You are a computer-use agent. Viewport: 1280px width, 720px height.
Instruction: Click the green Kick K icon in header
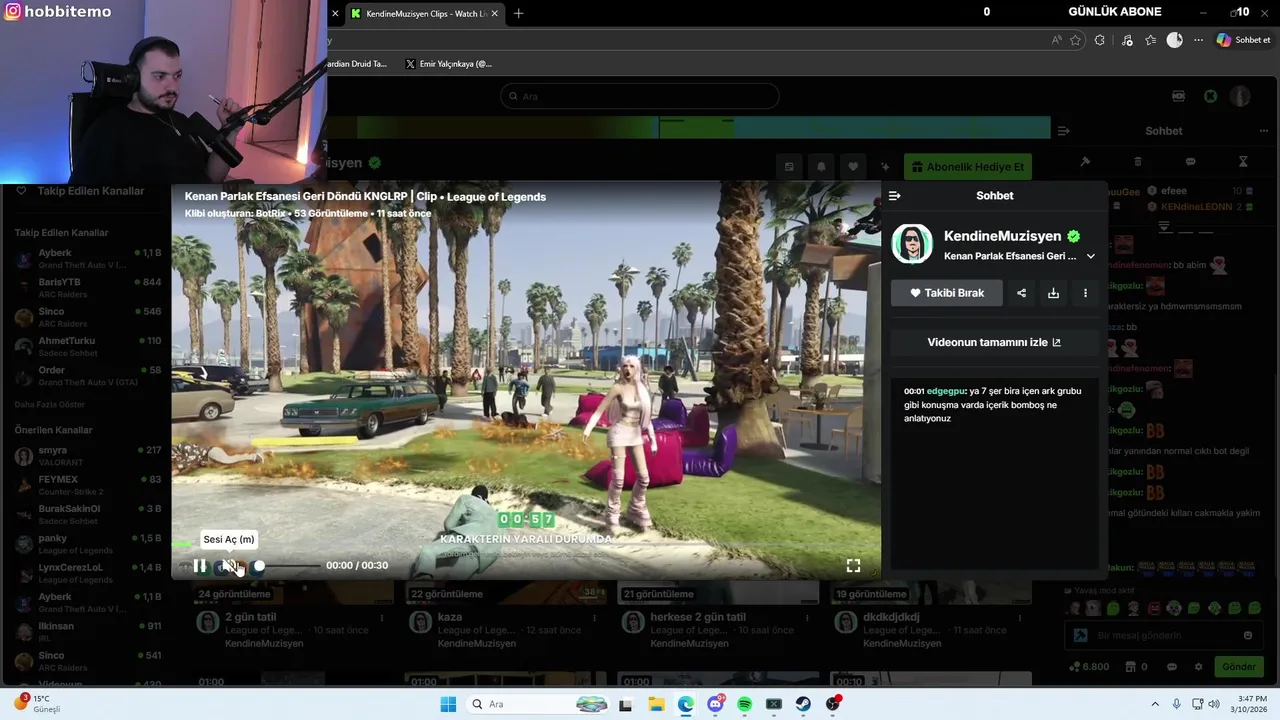[x=1211, y=96]
